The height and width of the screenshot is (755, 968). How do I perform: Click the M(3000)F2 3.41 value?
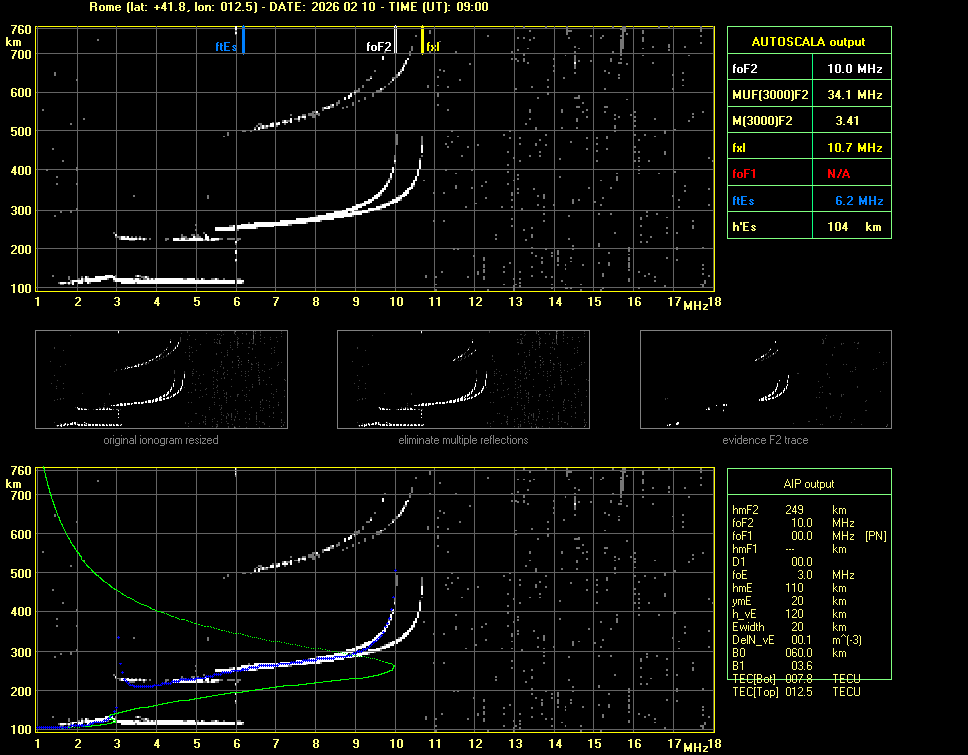point(848,121)
